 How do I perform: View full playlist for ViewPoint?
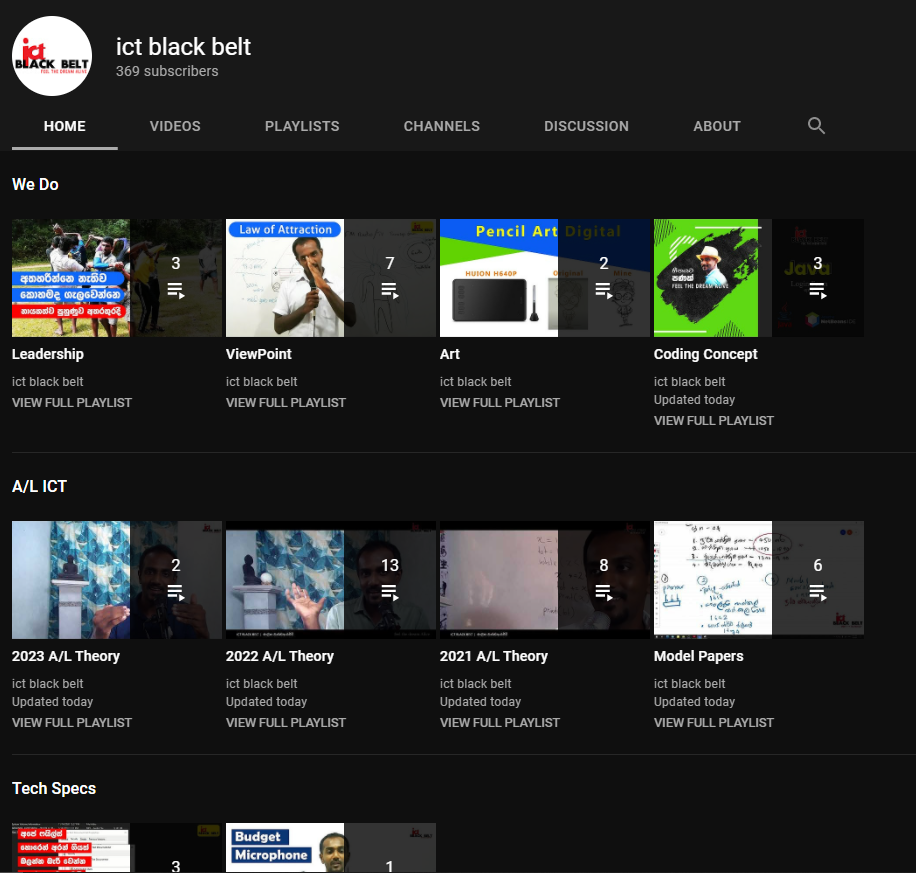click(x=286, y=403)
